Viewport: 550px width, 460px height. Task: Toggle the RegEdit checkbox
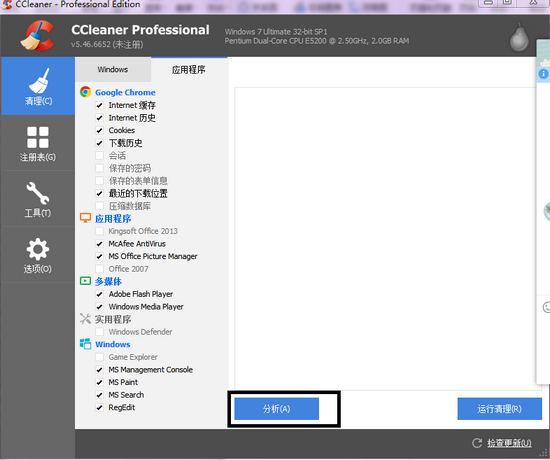point(100,407)
